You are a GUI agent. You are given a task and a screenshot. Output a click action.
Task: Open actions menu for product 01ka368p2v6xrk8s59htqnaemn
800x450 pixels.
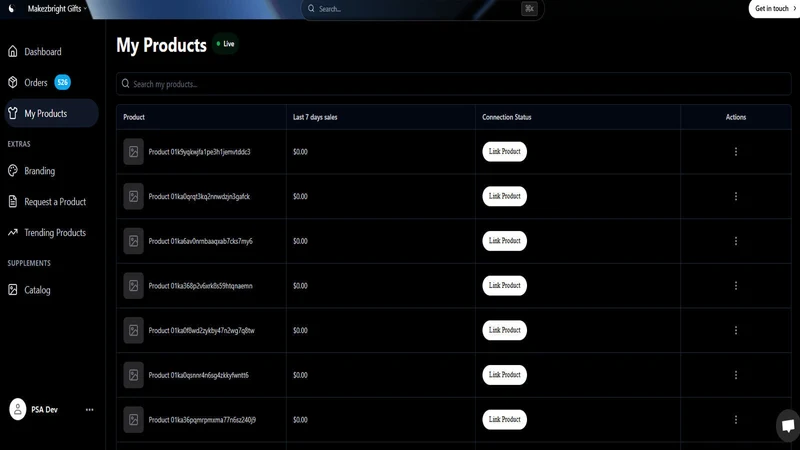(736, 286)
